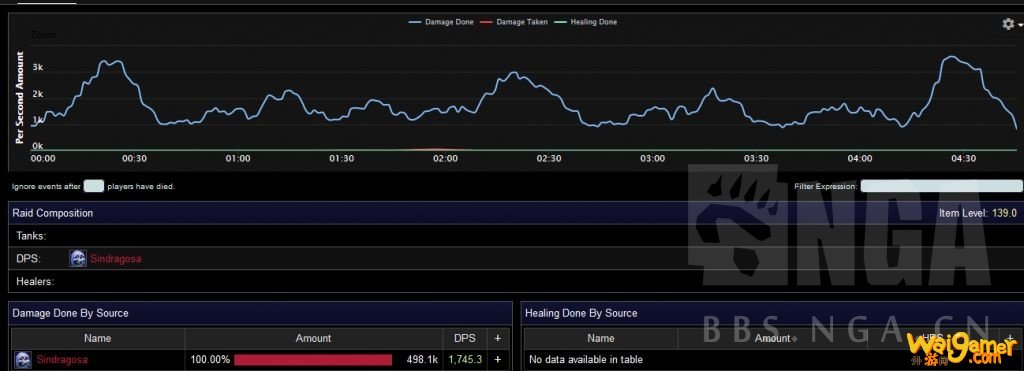
Task: Sort the healing table by Amount
Action: [x=773, y=338]
